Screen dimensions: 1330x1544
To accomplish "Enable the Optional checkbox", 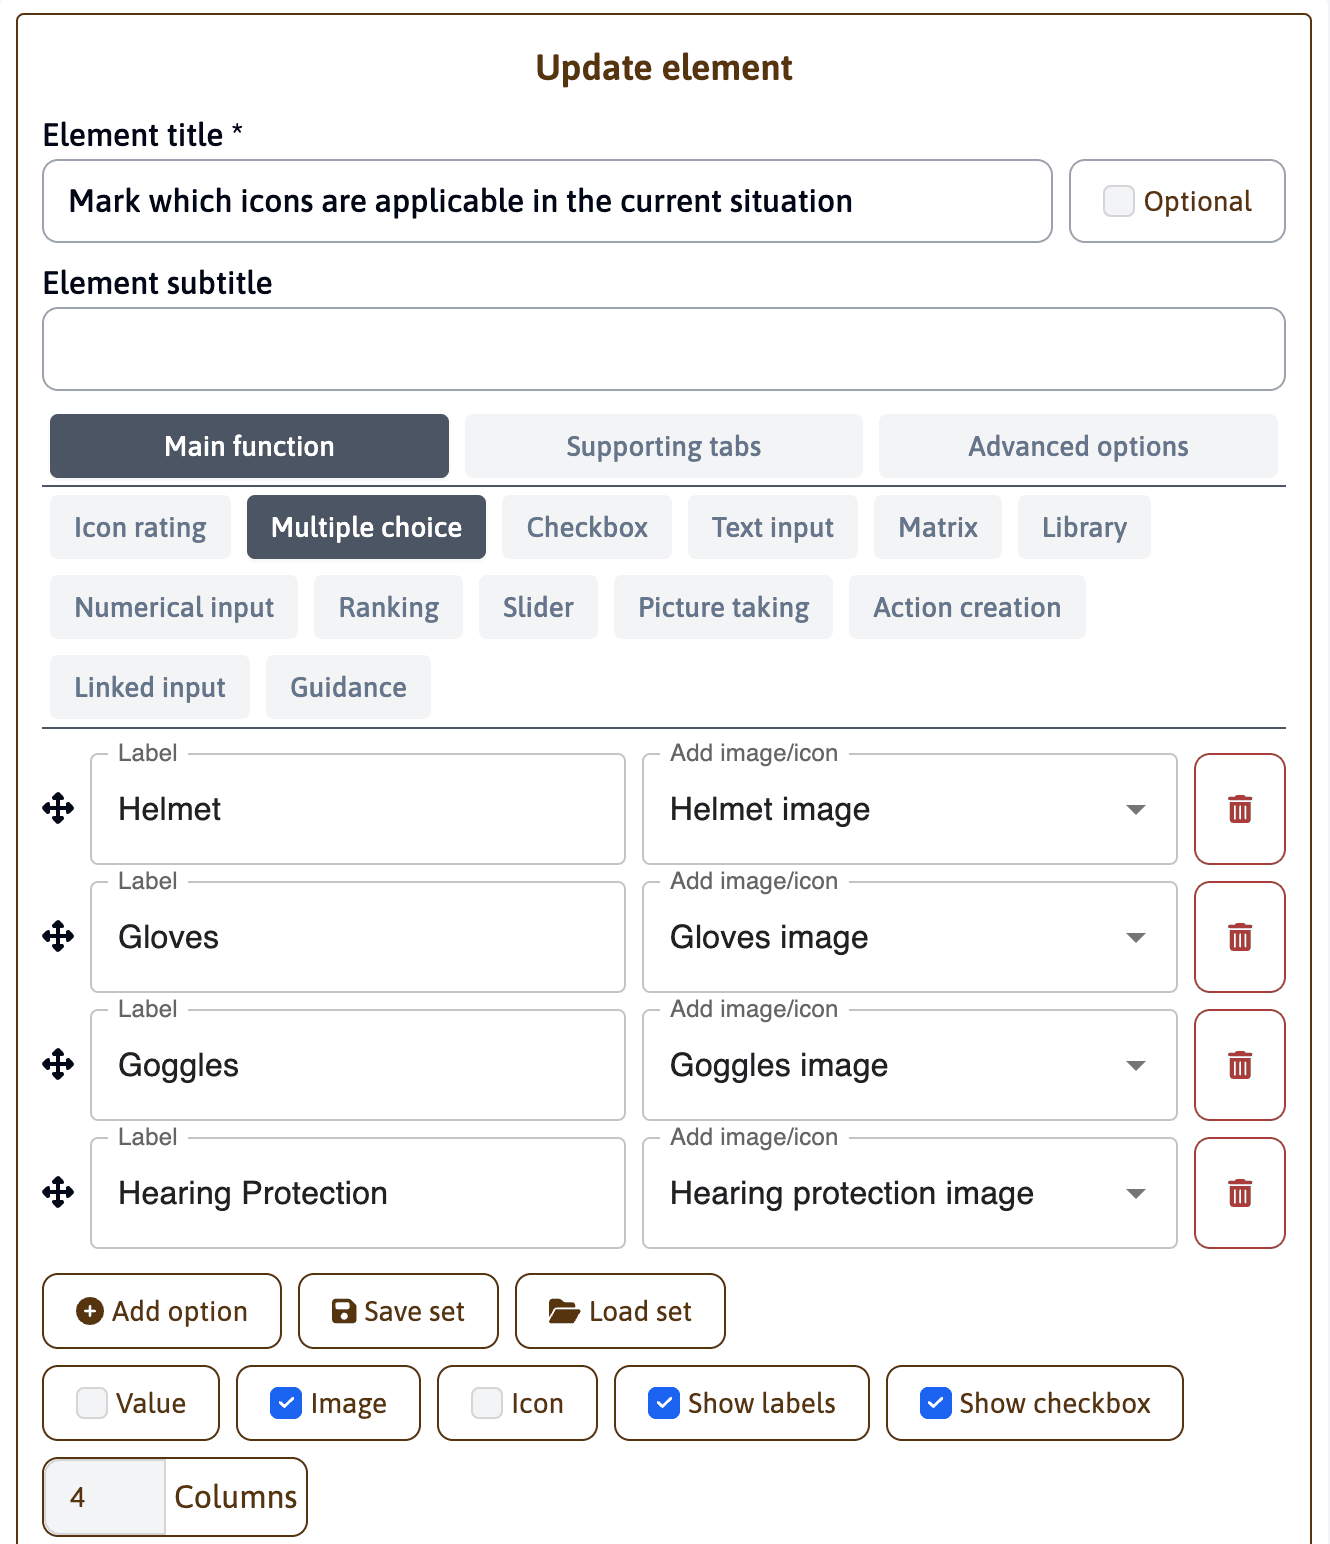I will pos(1118,201).
